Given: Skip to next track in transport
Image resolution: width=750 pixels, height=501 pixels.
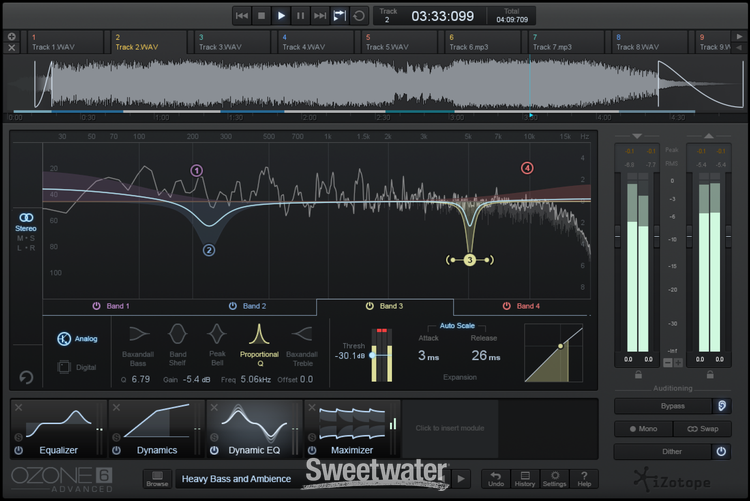Looking at the screenshot, I should pos(320,16).
